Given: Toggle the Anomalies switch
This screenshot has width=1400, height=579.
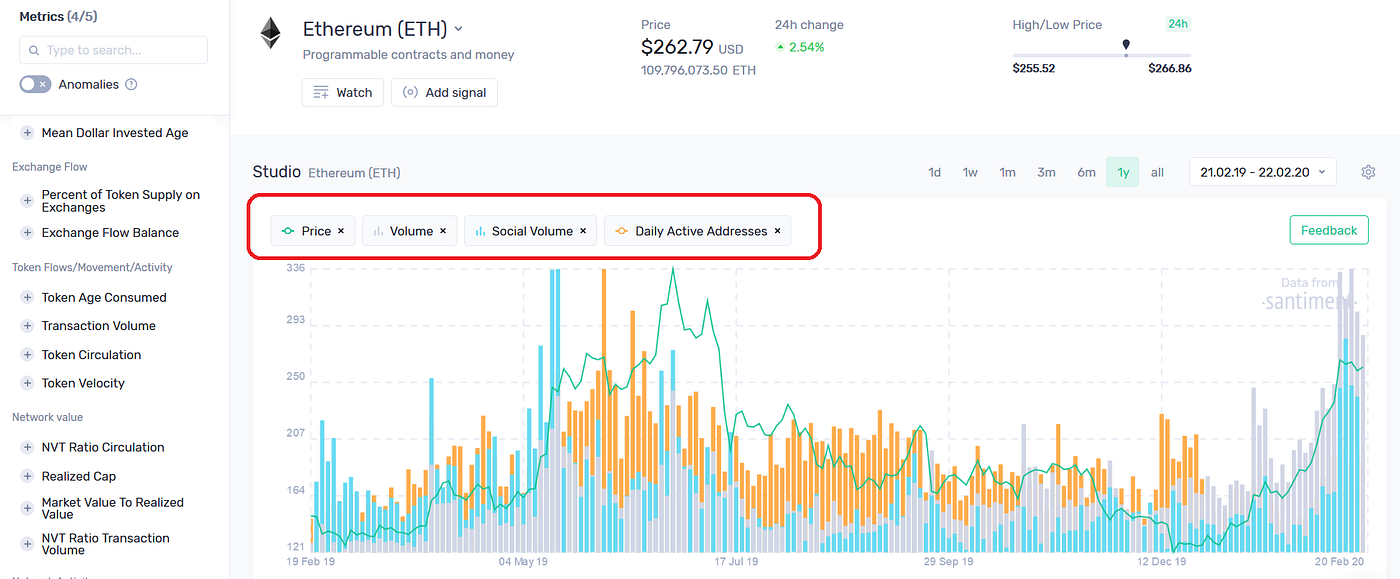Looking at the screenshot, I should pos(35,85).
